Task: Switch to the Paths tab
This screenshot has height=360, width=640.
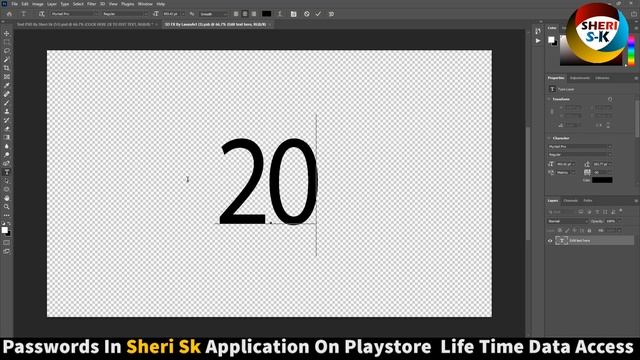Action: click(588, 201)
